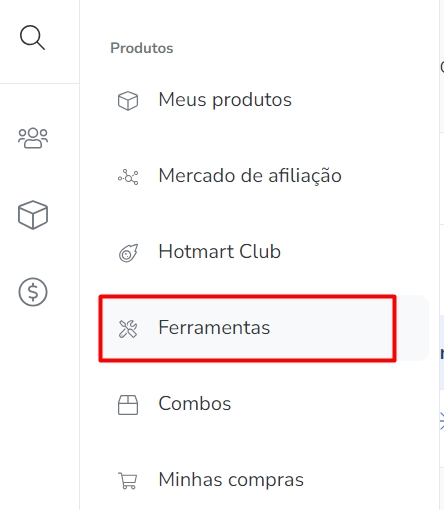The image size is (444, 510).
Task: Click the network icon beside Mercado de afiliação
Action: point(128,177)
